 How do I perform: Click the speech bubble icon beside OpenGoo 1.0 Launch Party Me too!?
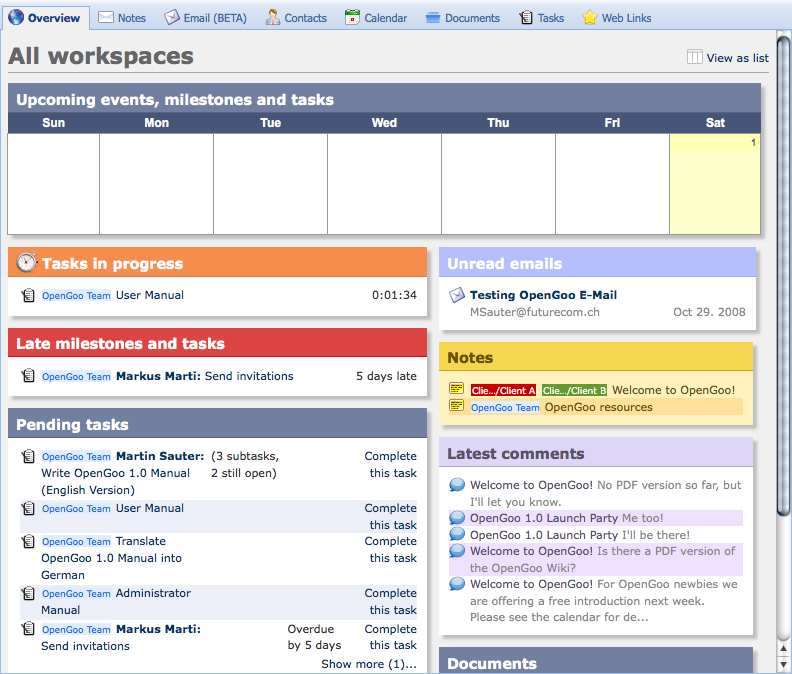(457, 518)
